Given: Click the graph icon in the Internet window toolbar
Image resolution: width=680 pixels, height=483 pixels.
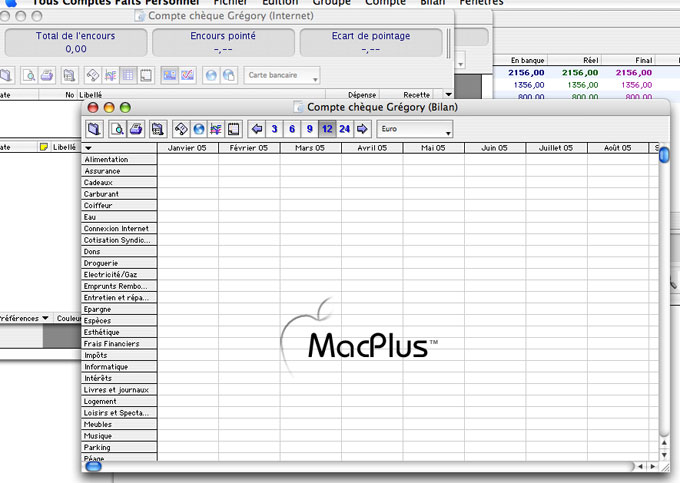Looking at the screenshot, I should point(110,75).
